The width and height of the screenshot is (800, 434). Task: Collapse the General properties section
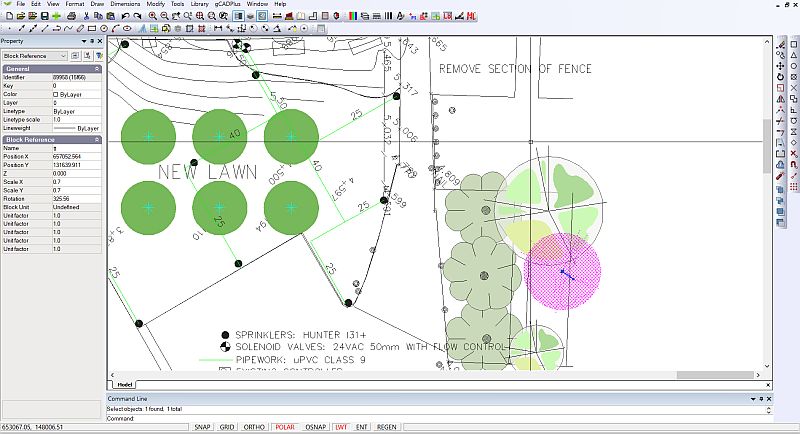click(96, 68)
